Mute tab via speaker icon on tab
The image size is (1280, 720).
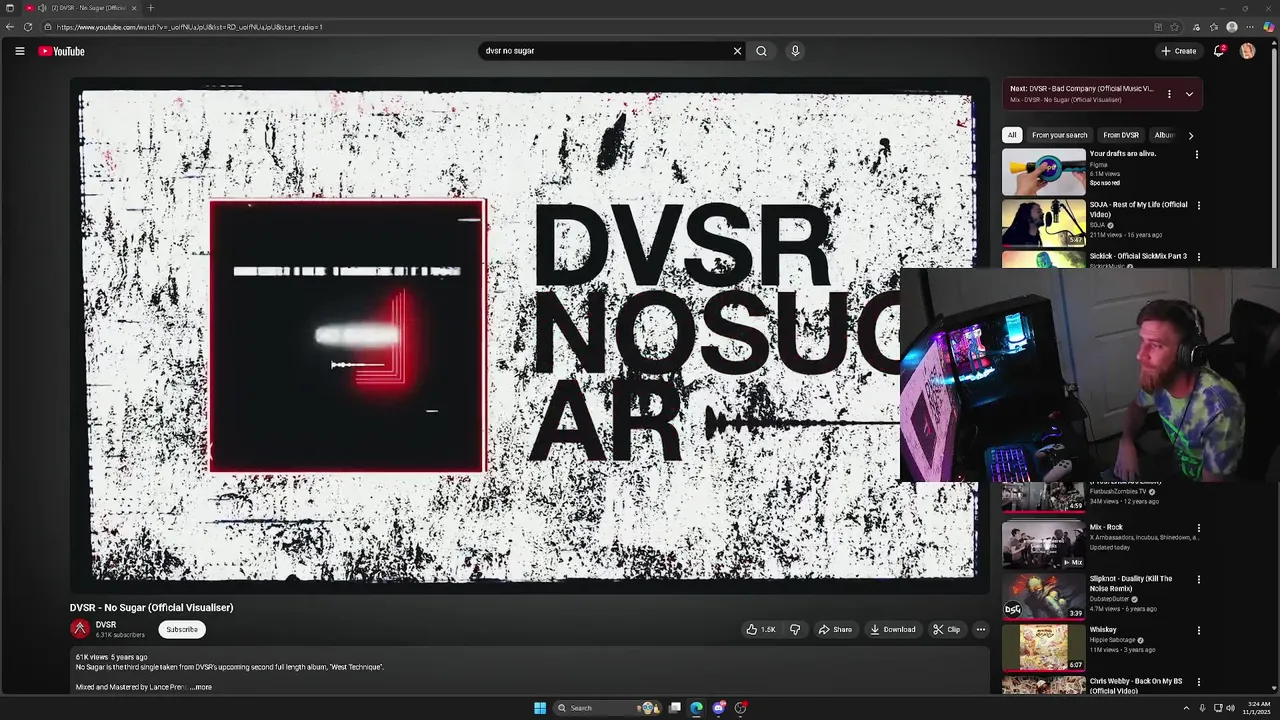click(42, 8)
